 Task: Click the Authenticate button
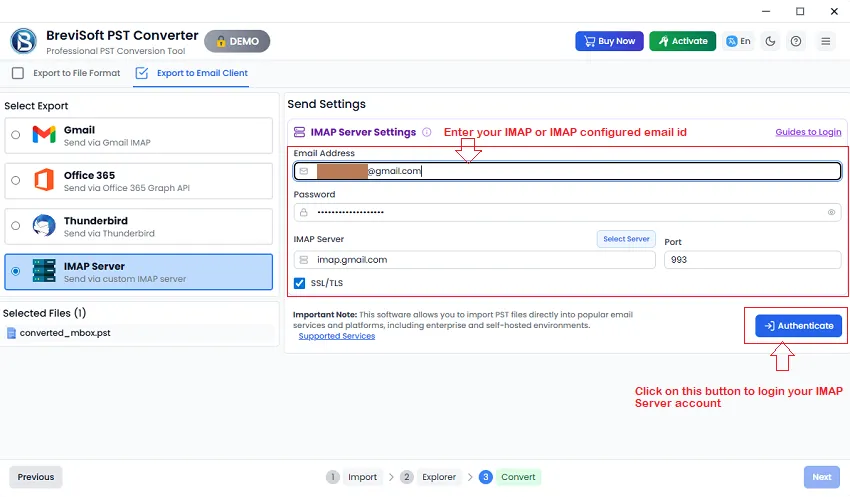tap(799, 326)
